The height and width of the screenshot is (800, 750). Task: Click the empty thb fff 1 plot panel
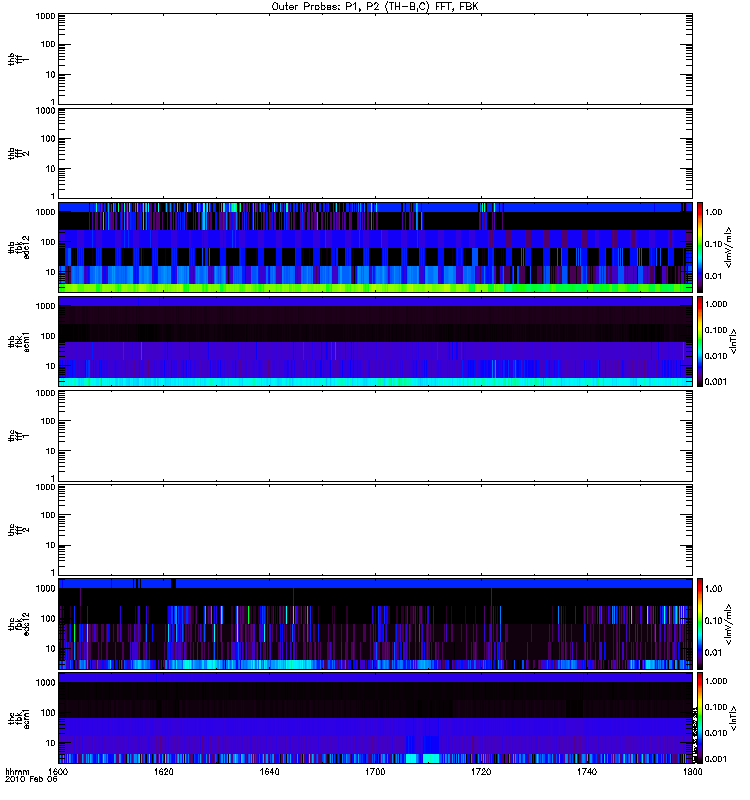pos(375,59)
